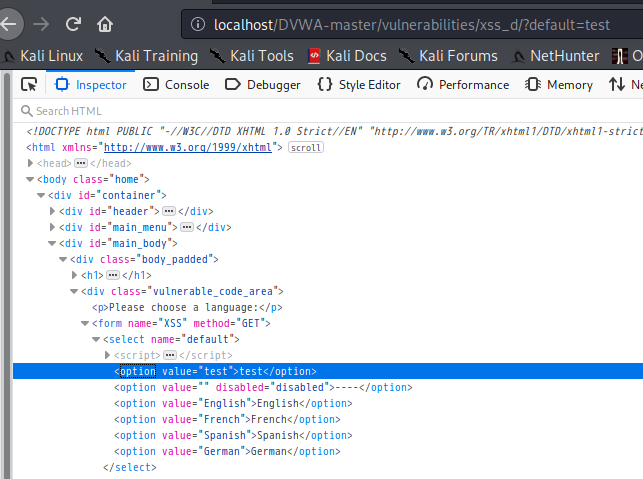Go to the browser home page
Screen dimensions: 643x479
105,24
